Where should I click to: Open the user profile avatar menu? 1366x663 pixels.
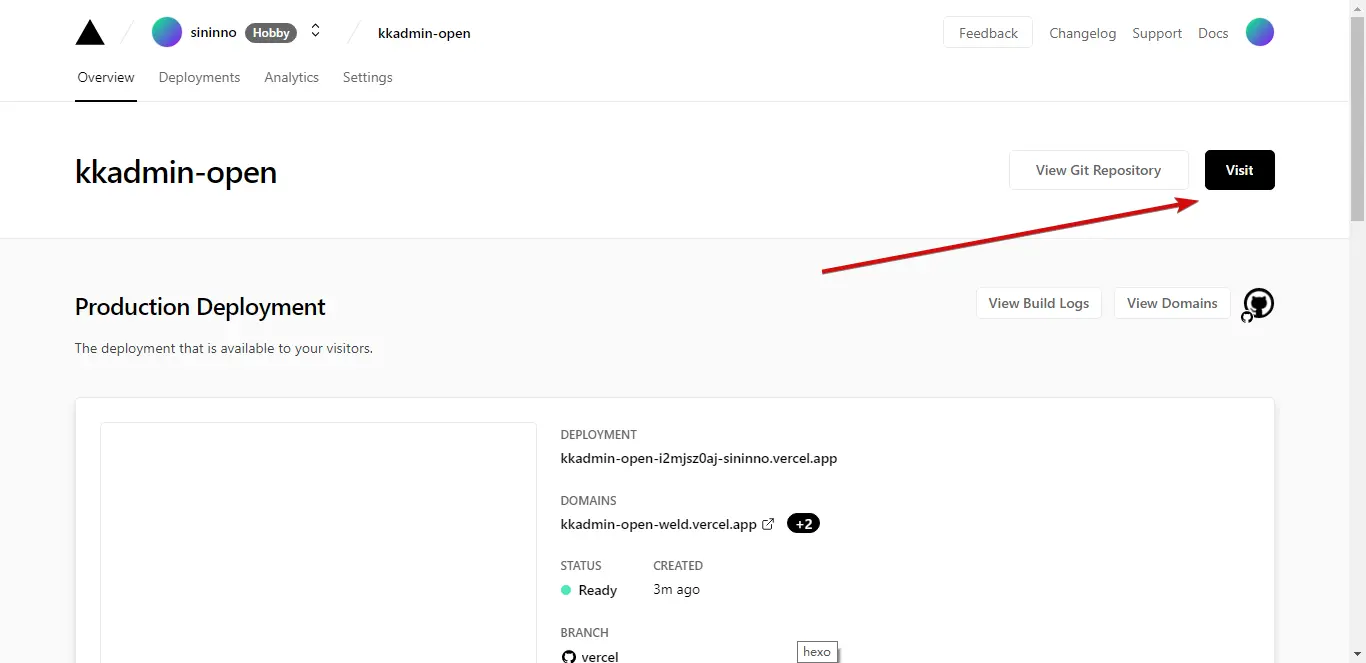click(x=1260, y=32)
